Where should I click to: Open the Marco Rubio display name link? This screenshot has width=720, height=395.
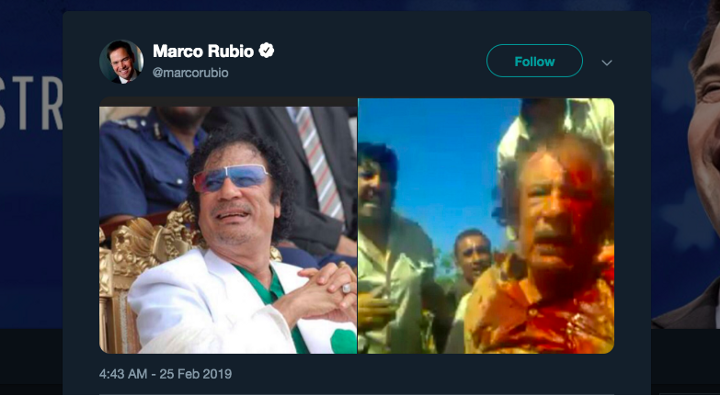[x=203, y=51]
